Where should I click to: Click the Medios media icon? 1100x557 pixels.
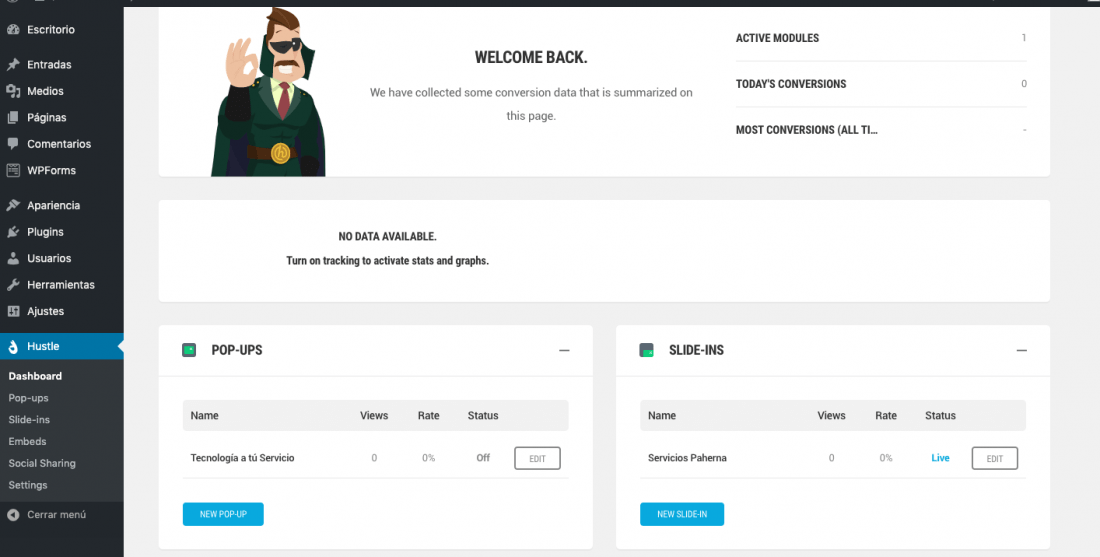(13, 91)
